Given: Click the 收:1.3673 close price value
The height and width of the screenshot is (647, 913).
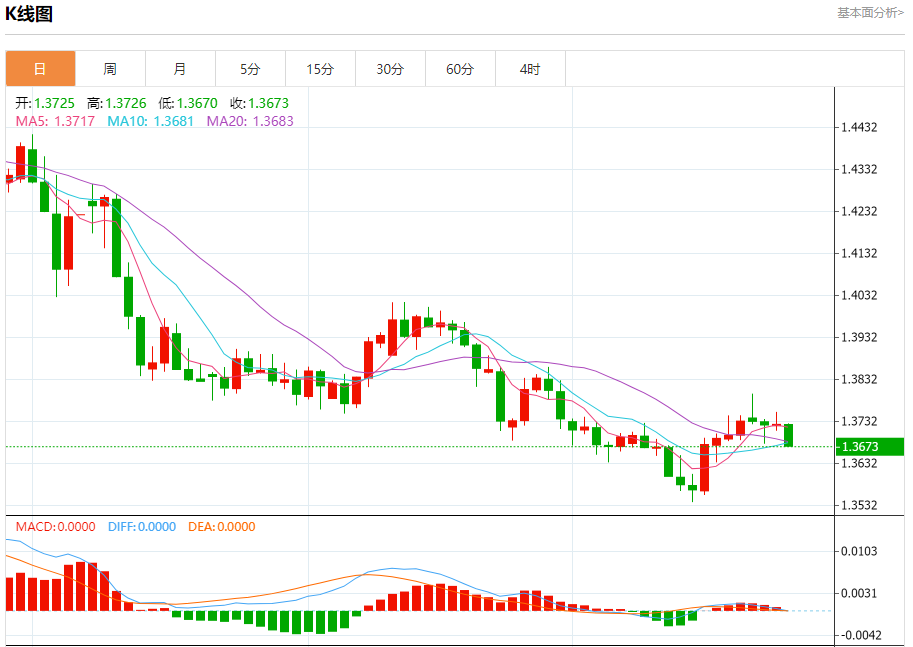Looking at the screenshot, I should (x=259, y=103).
